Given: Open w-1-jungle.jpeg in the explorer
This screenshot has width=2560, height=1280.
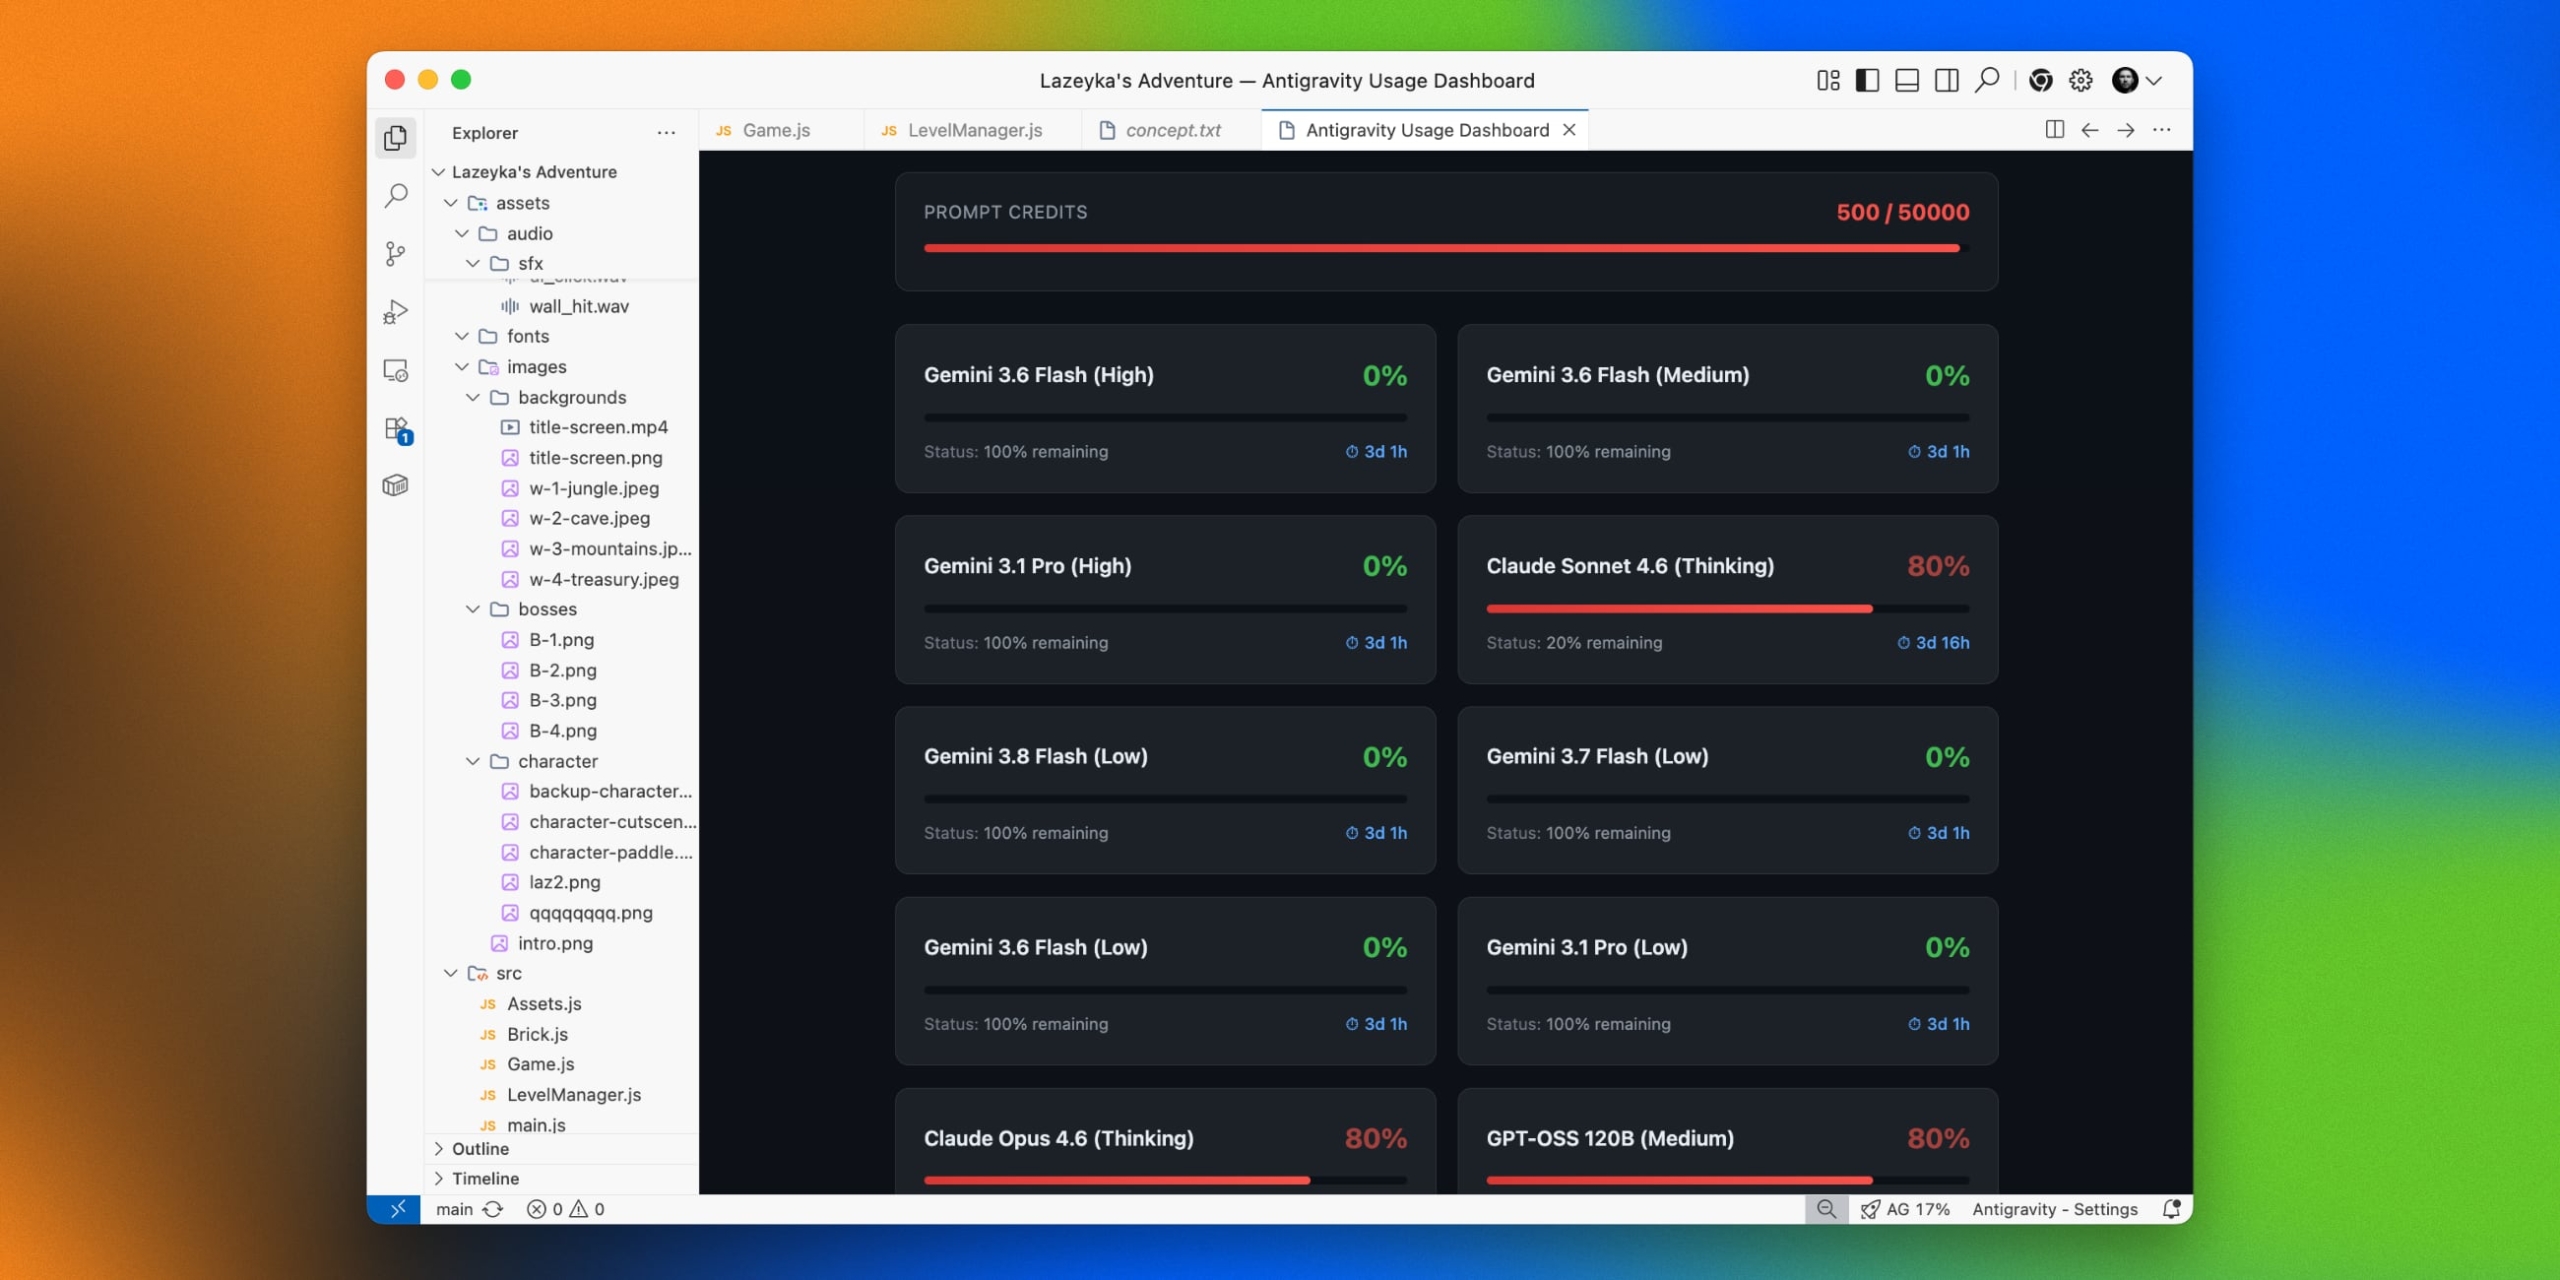Looking at the screenshot, I should point(562,489).
